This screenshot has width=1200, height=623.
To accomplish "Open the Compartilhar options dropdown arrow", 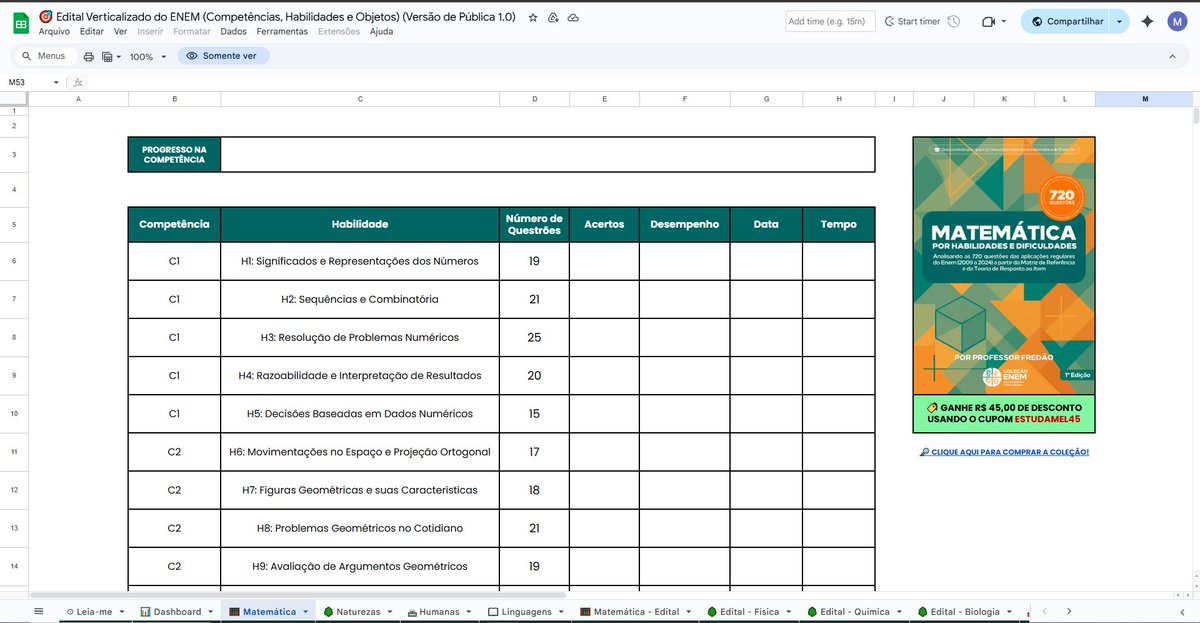I will pos(1119,21).
